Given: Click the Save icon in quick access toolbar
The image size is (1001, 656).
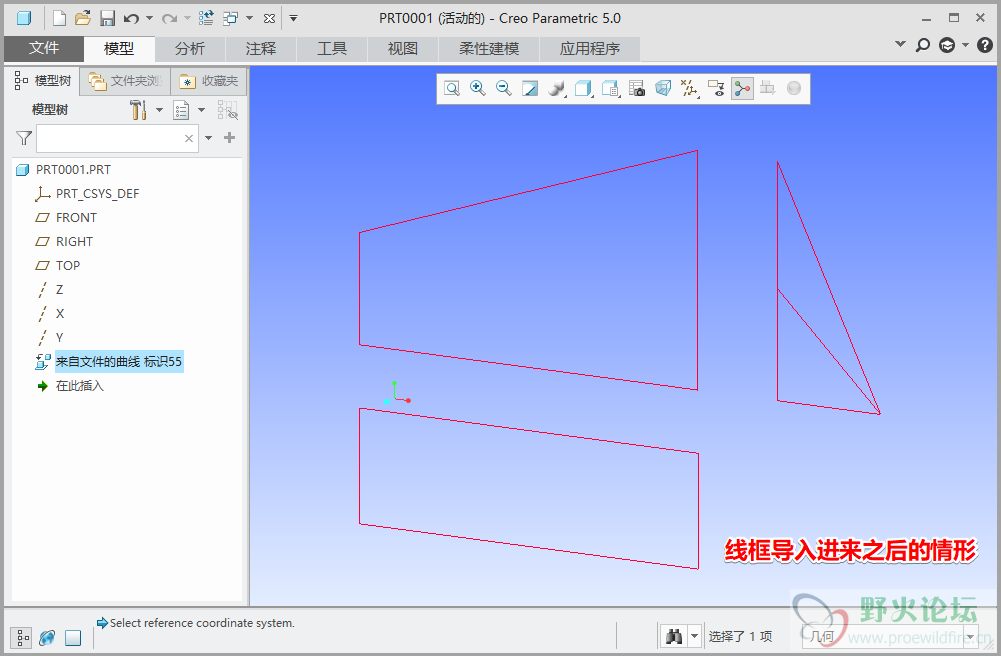Looking at the screenshot, I should (108, 18).
